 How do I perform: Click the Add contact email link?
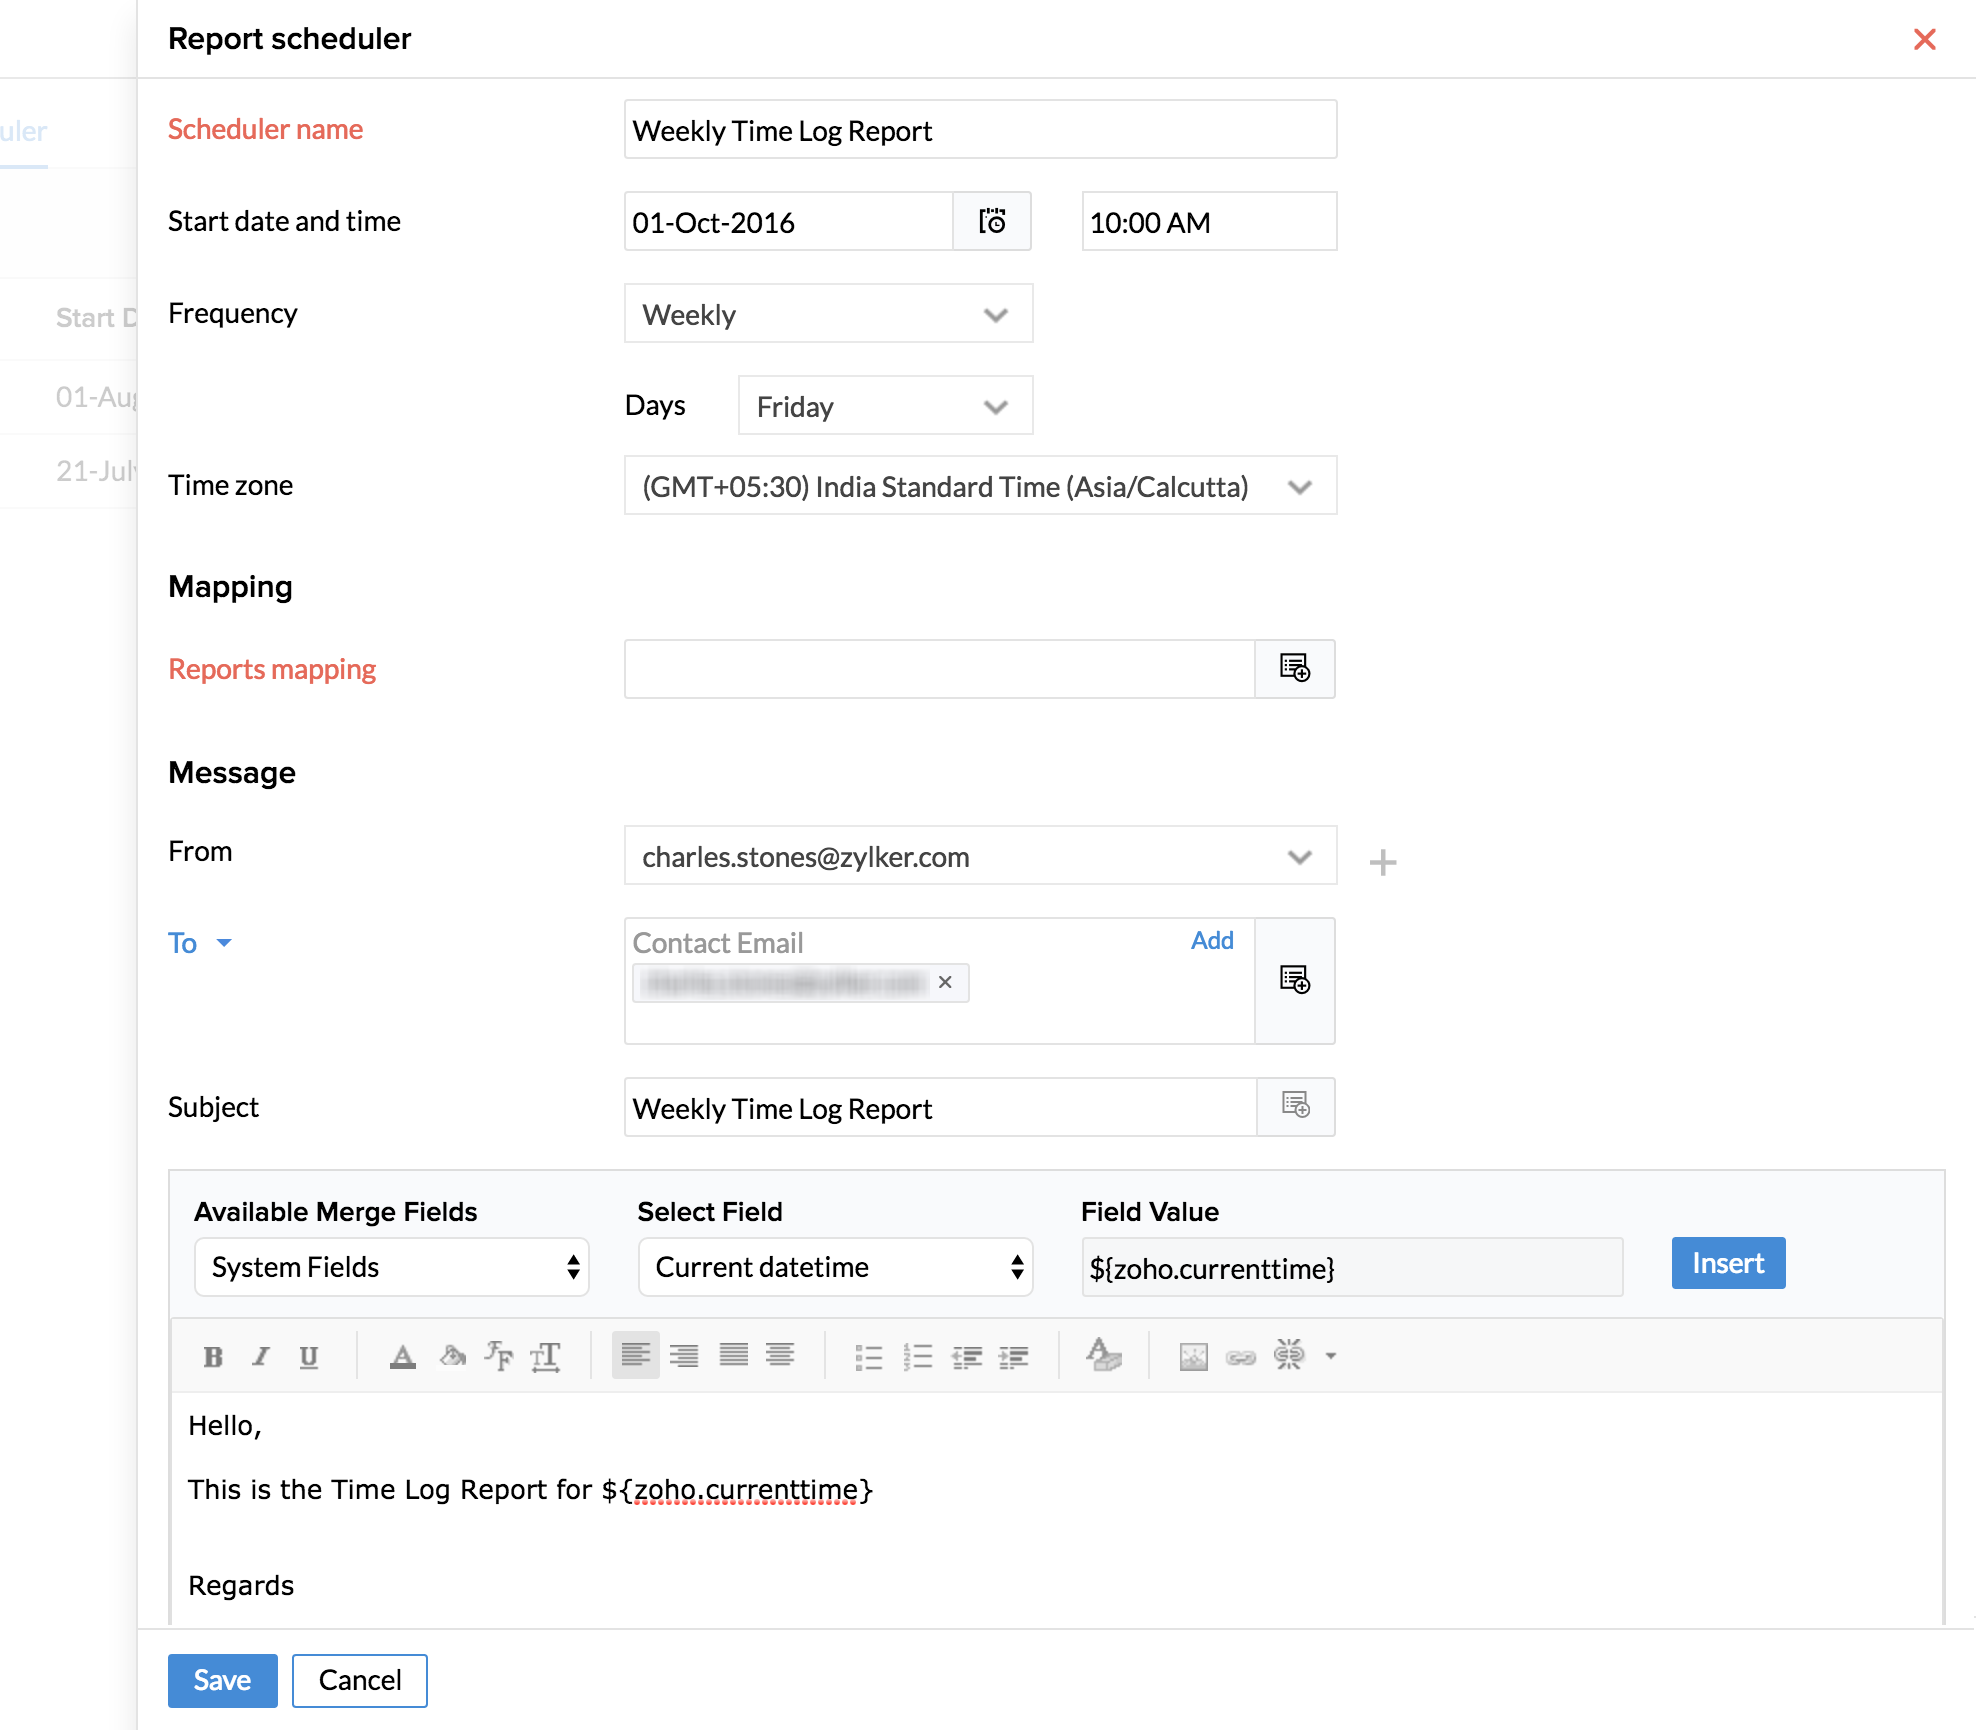coord(1212,940)
